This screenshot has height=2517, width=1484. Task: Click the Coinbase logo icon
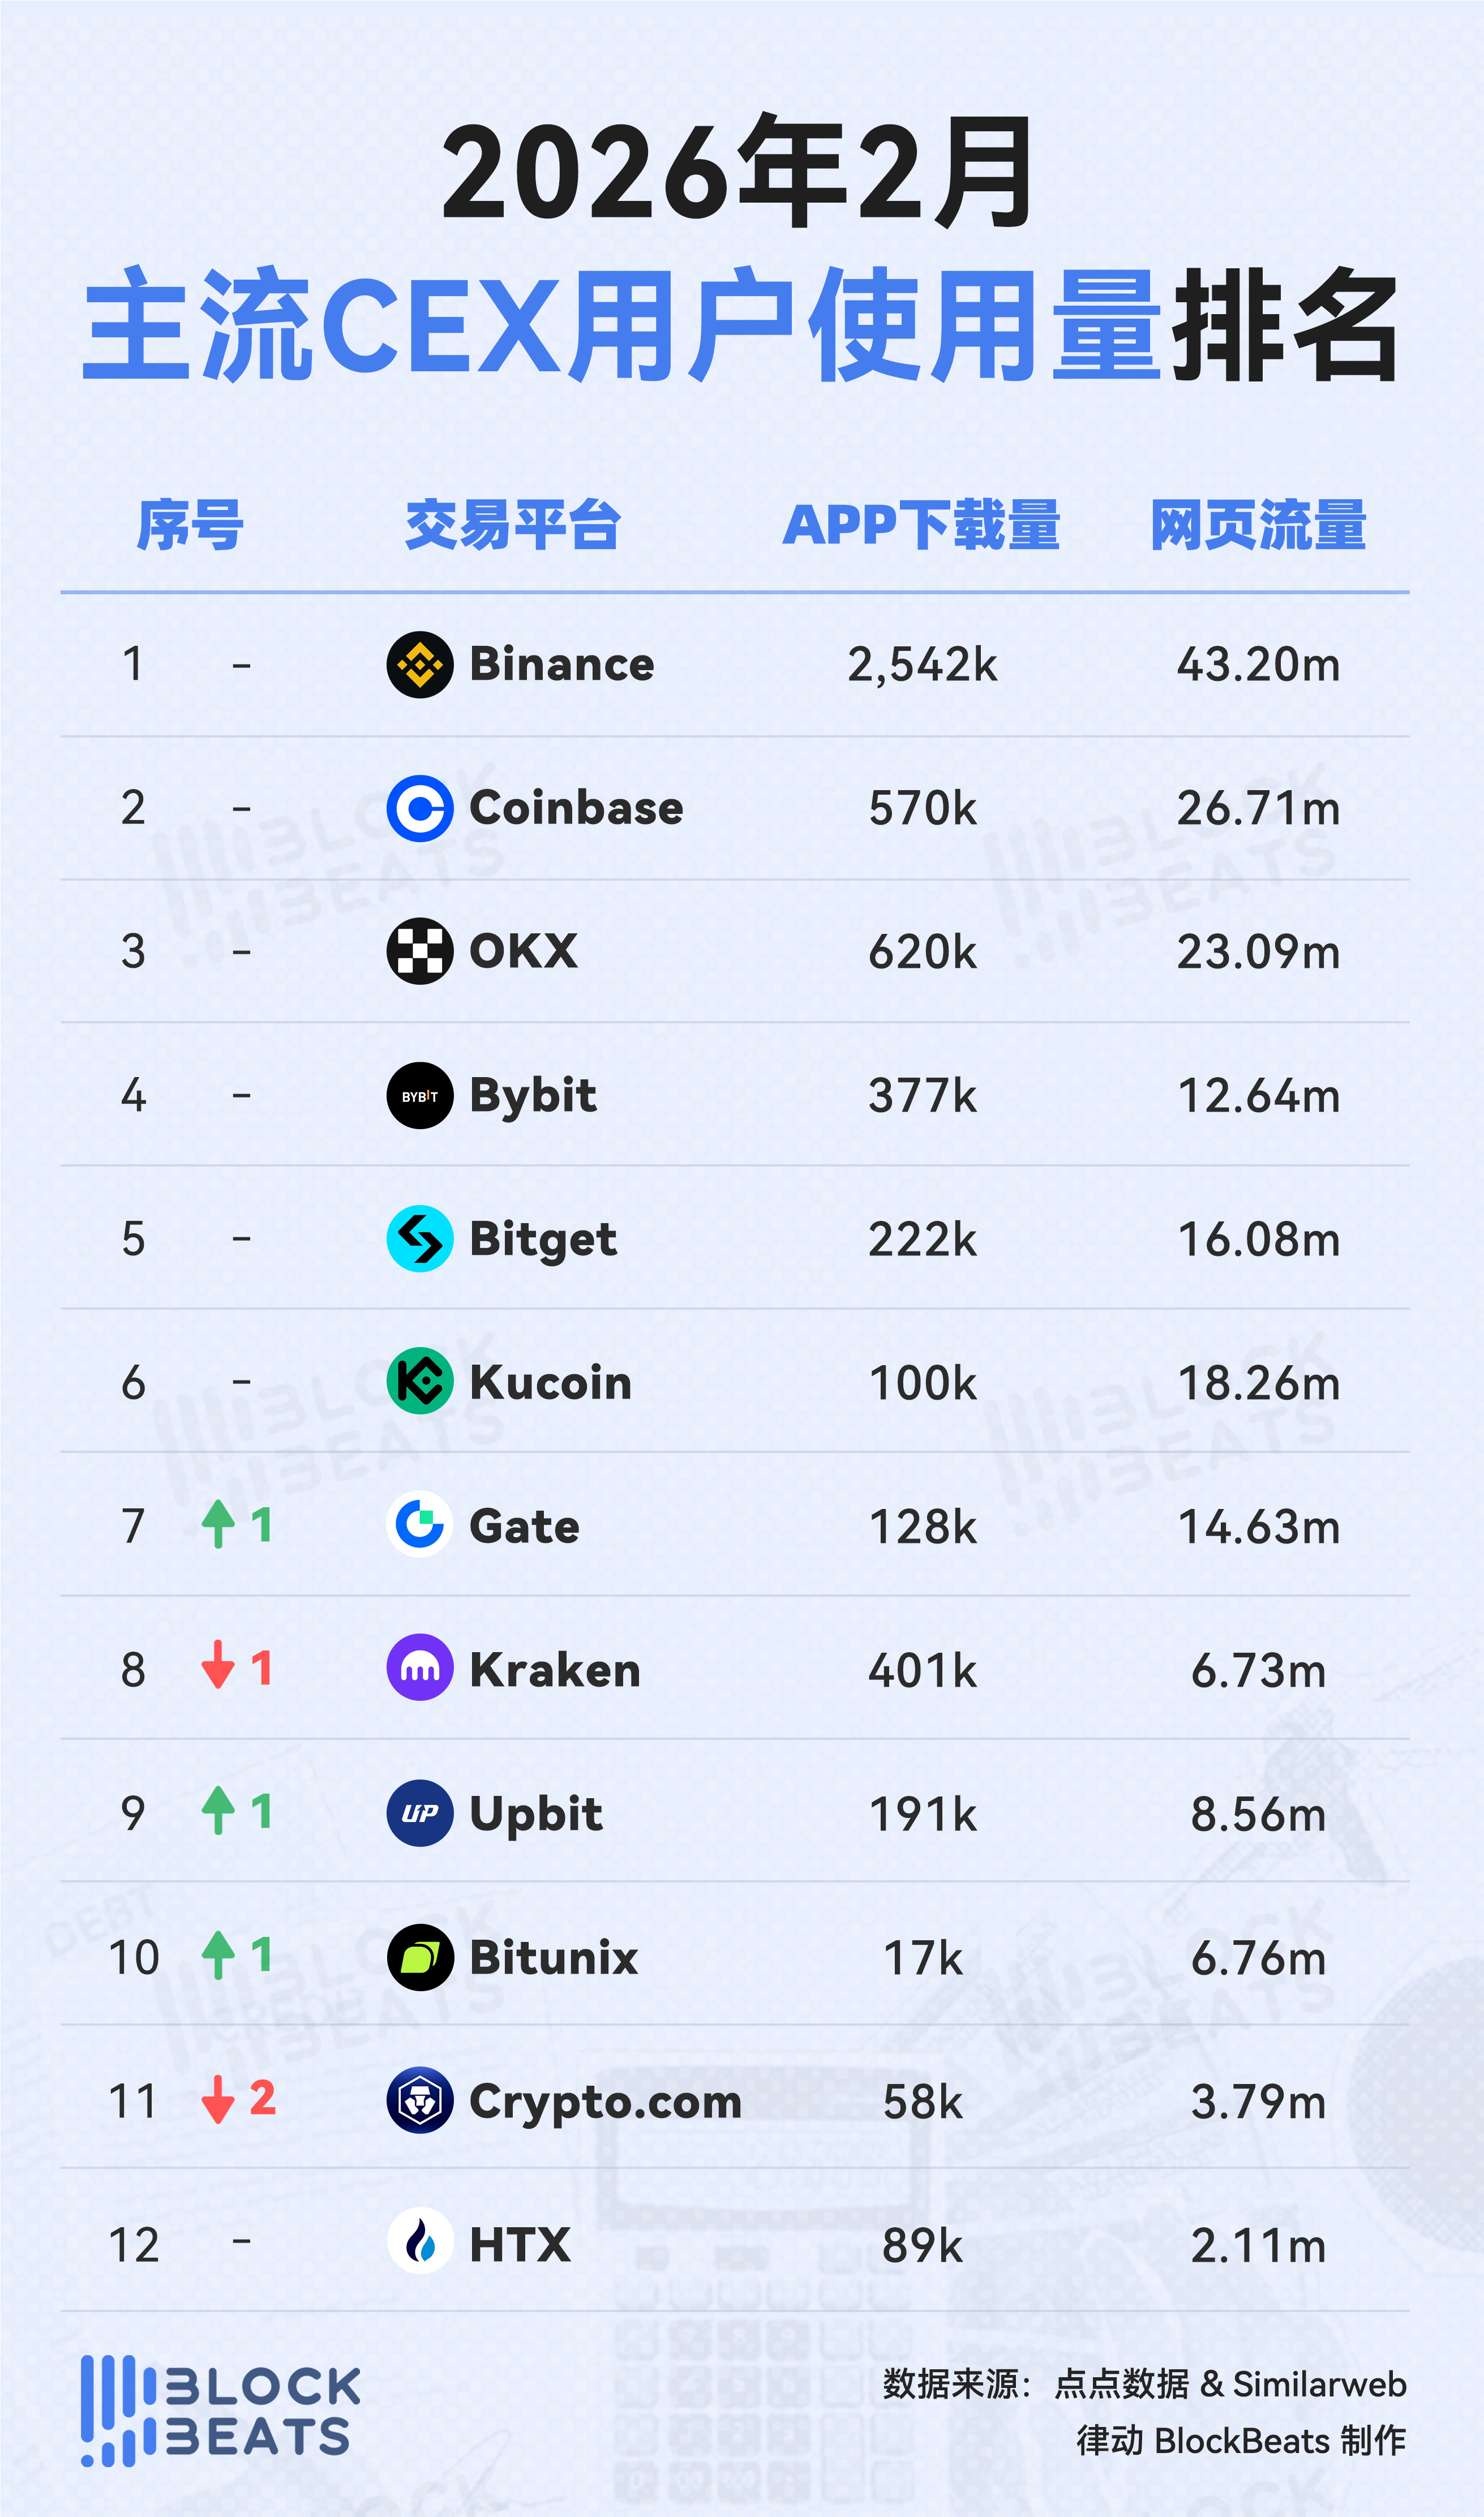(x=420, y=808)
